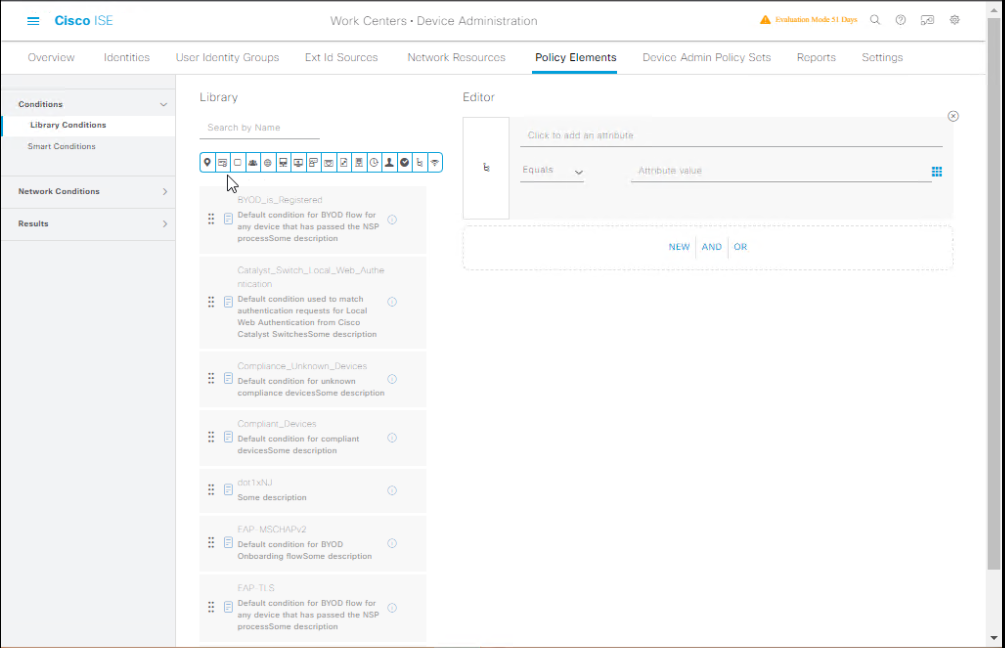Viewport: 1005px width, 648px height.
Task: Click the clock time filter icon
Action: pos(374,162)
